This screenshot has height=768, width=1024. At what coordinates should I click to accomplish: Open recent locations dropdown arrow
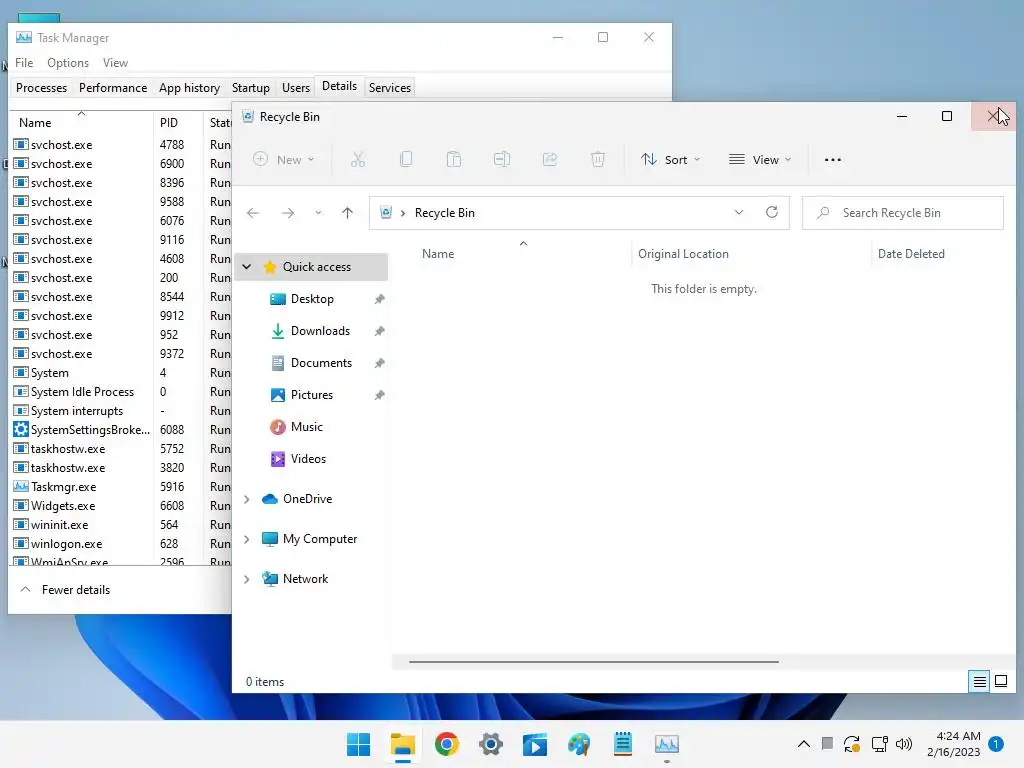point(318,213)
